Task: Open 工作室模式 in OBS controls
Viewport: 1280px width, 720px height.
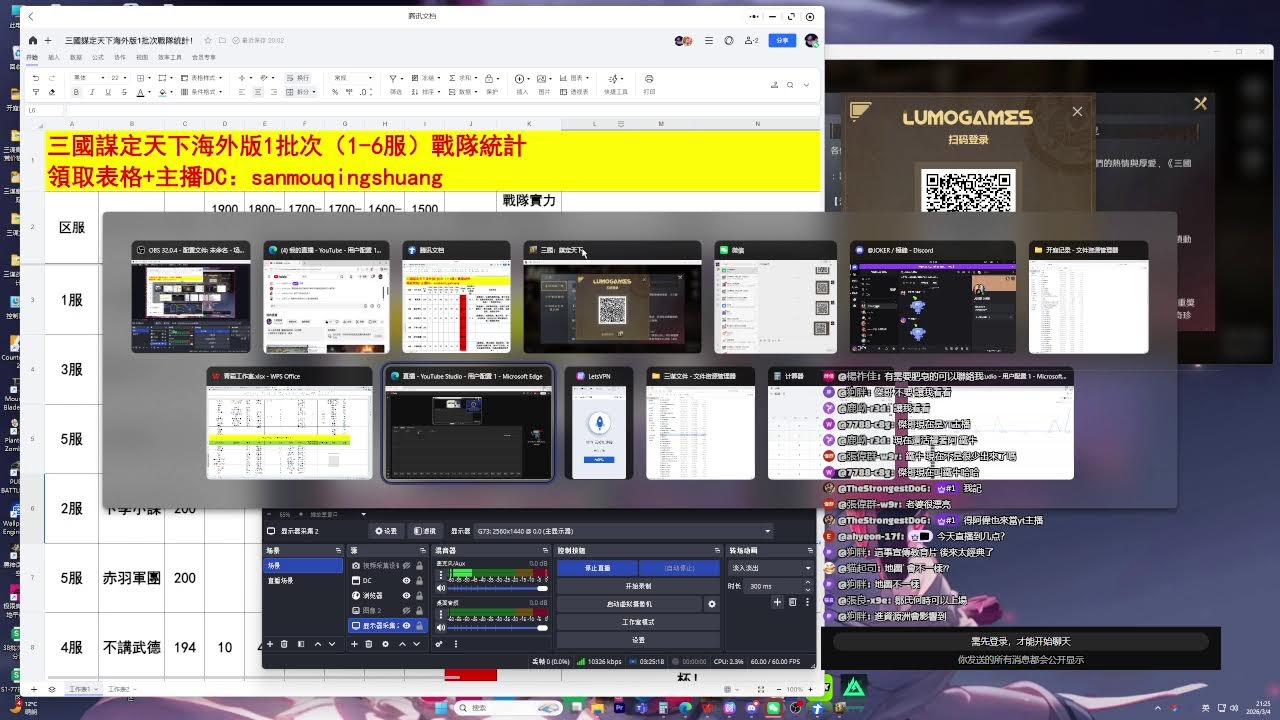Action: coord(638,622)
